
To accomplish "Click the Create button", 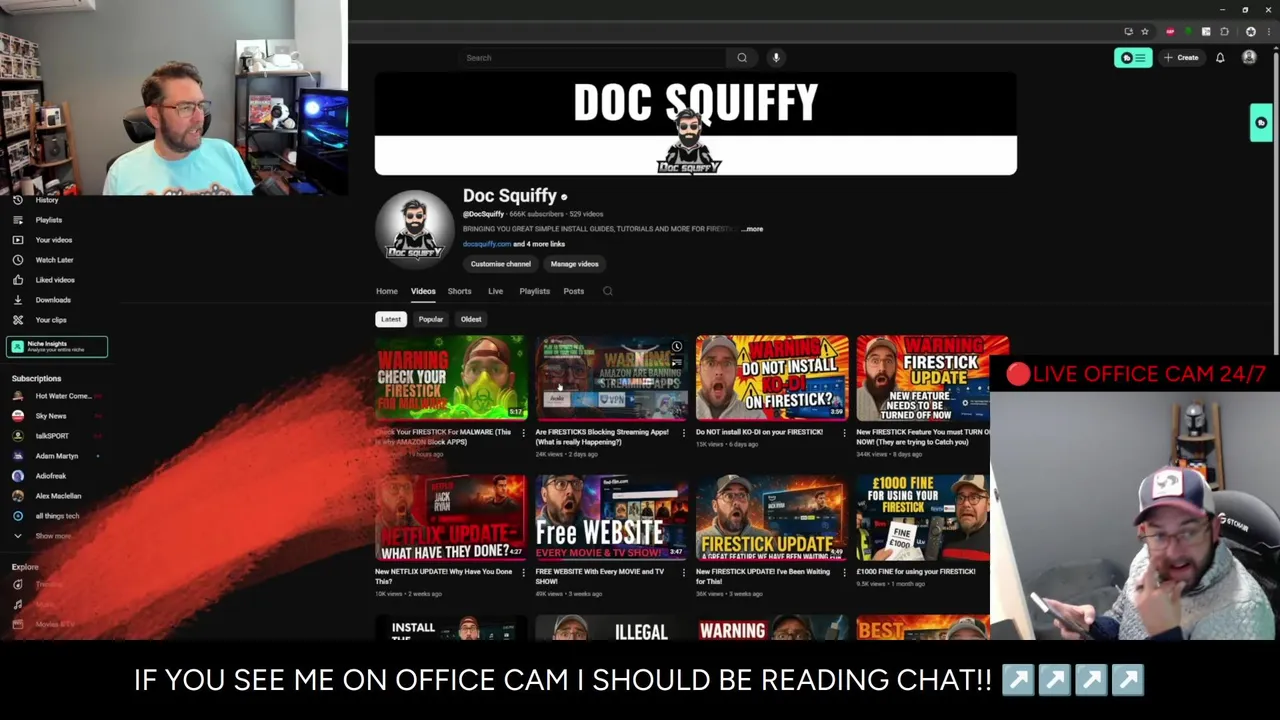I will [1181, 58].
